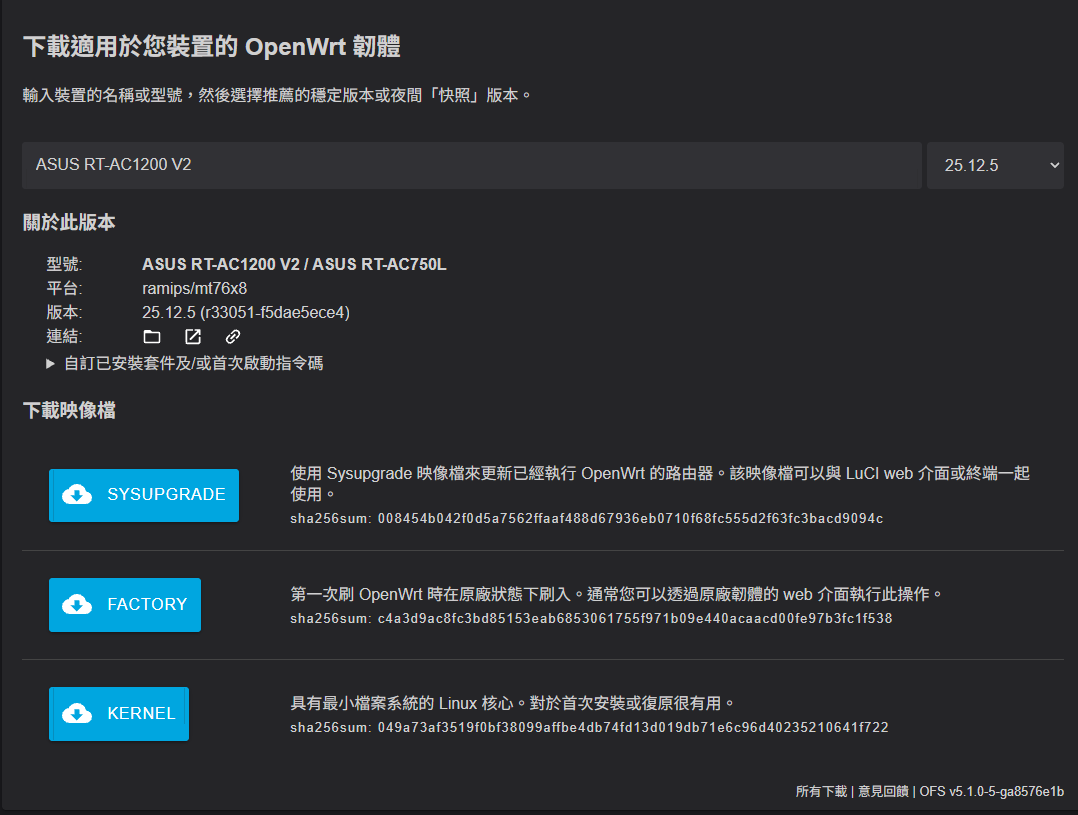Open the 25.12.5 version dropdown

pyautogui.click(x=995, y=165)
